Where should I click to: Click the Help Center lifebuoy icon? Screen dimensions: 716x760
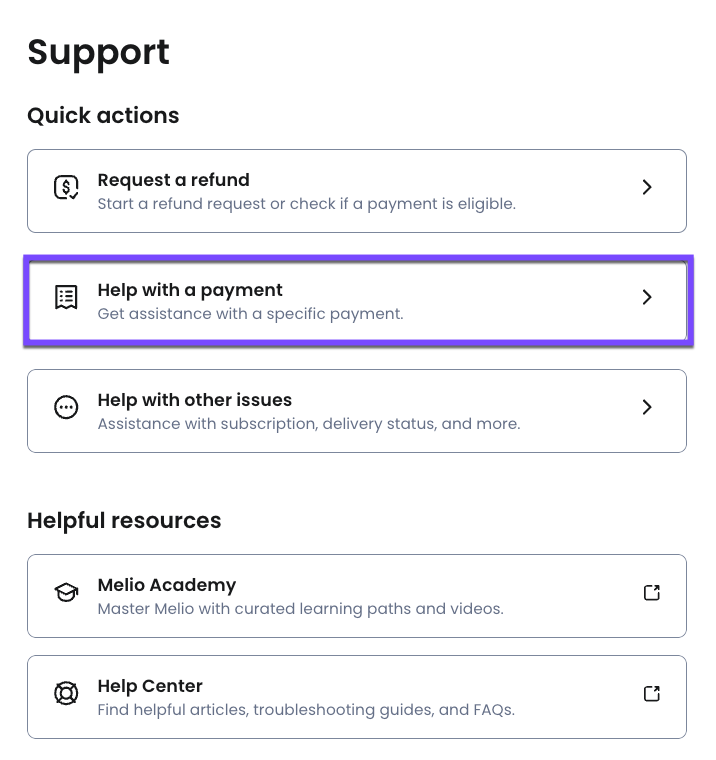tap(66, 693)
